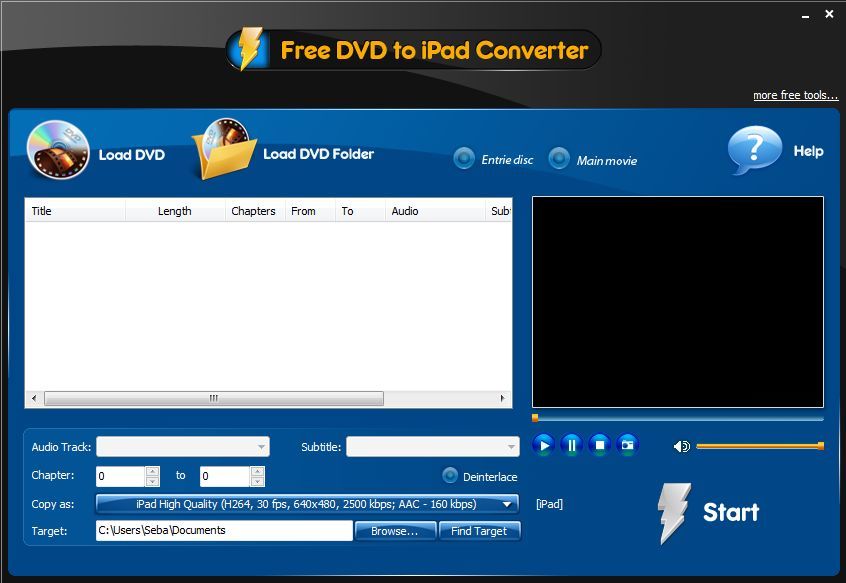The width and height of the screenshot is (846, 583).
Task: Click the Load DVD Folder icon
Action: coord(224,150)
